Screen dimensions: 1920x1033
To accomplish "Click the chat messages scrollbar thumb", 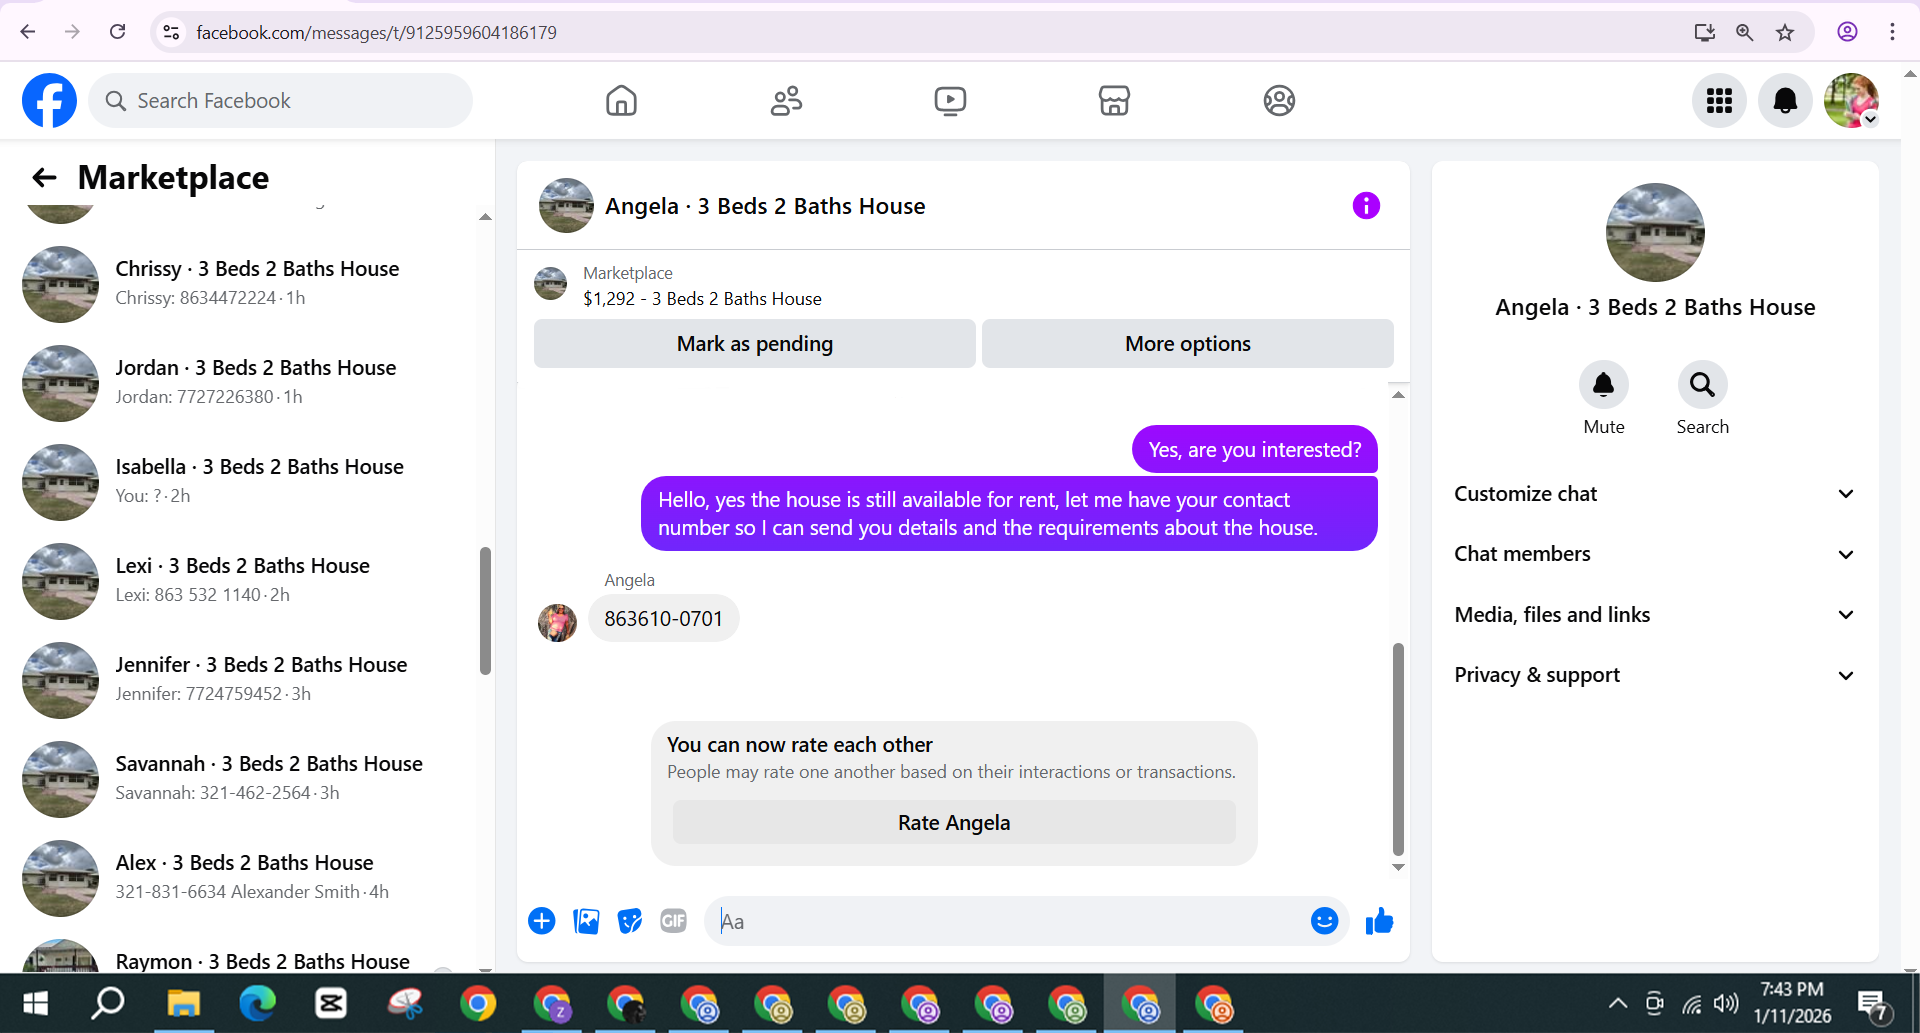I will click(1398, 748).
